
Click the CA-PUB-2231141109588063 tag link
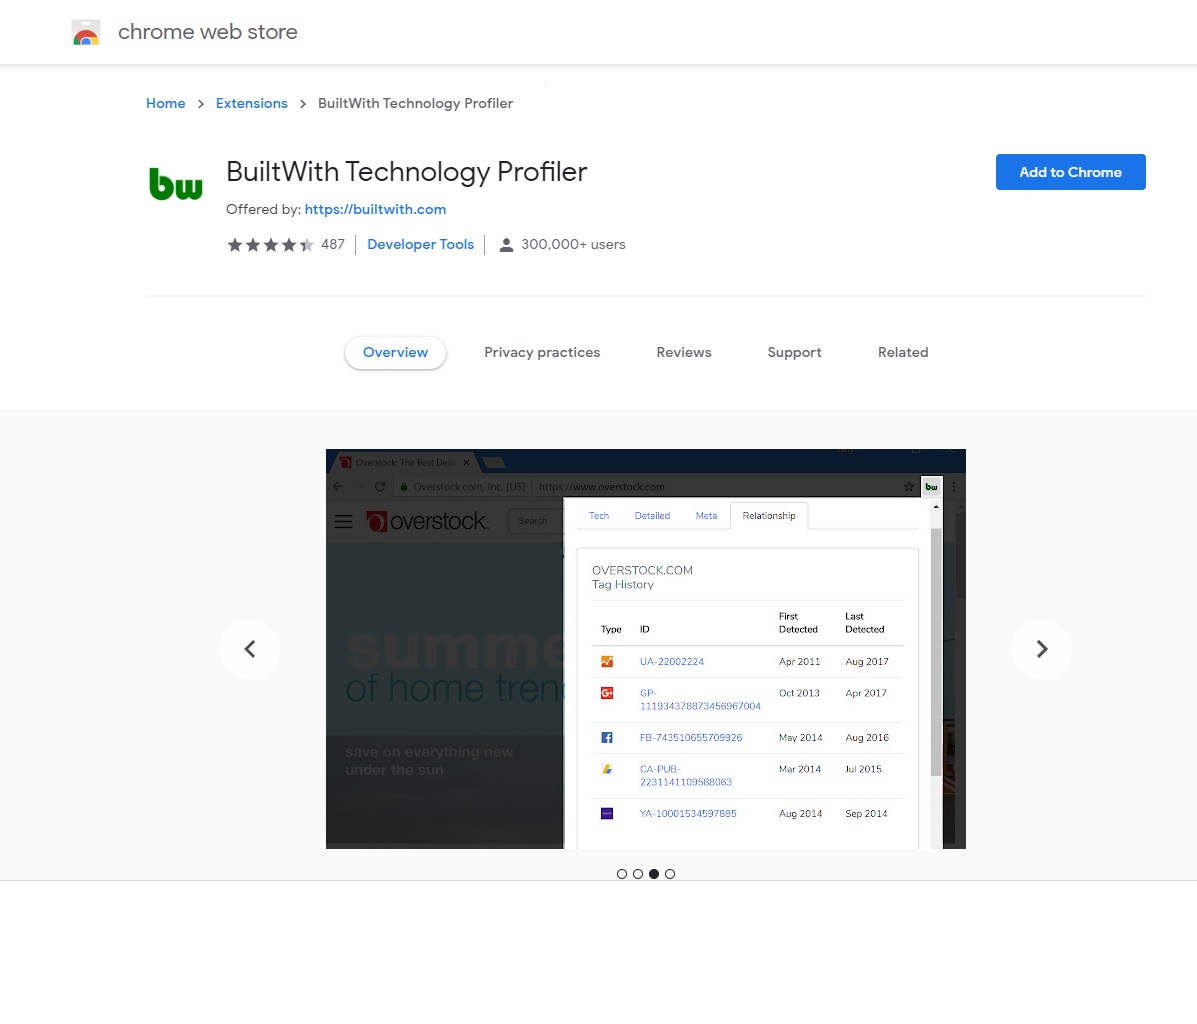point(686,776)
